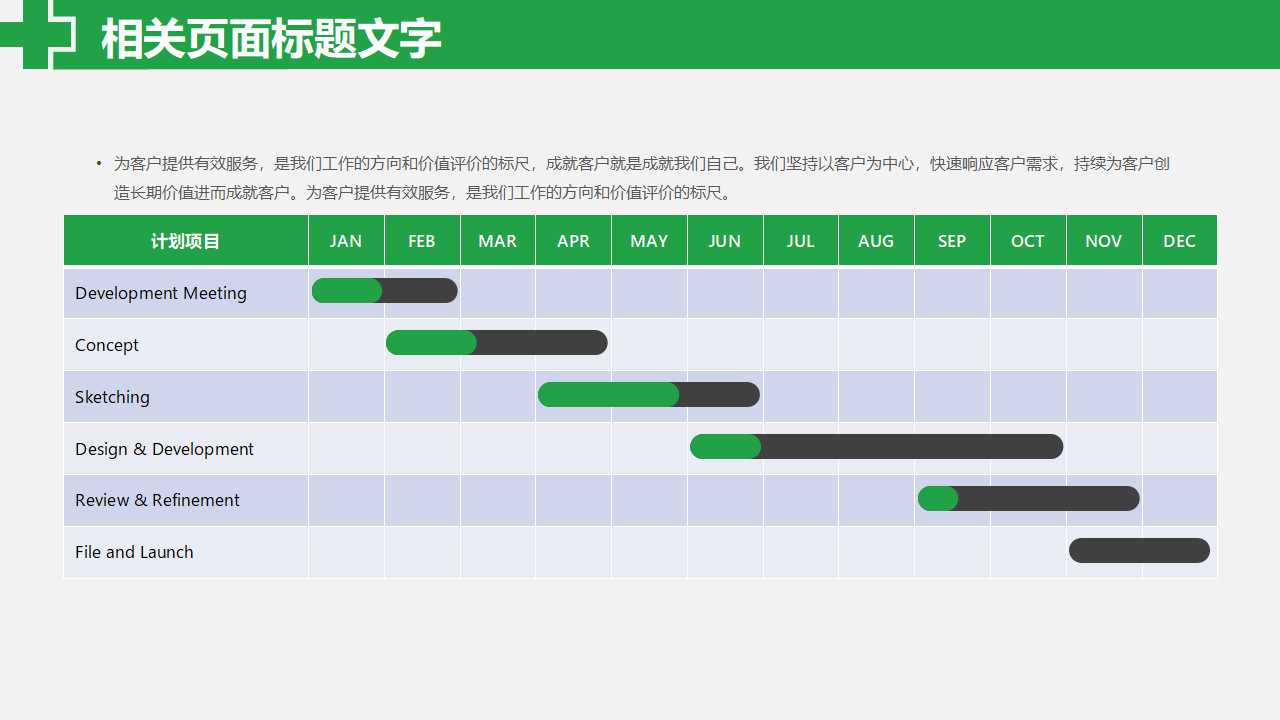Select the green progress bar in Development Meeting
Screen dimensions: 1280x720
[347, 291]
